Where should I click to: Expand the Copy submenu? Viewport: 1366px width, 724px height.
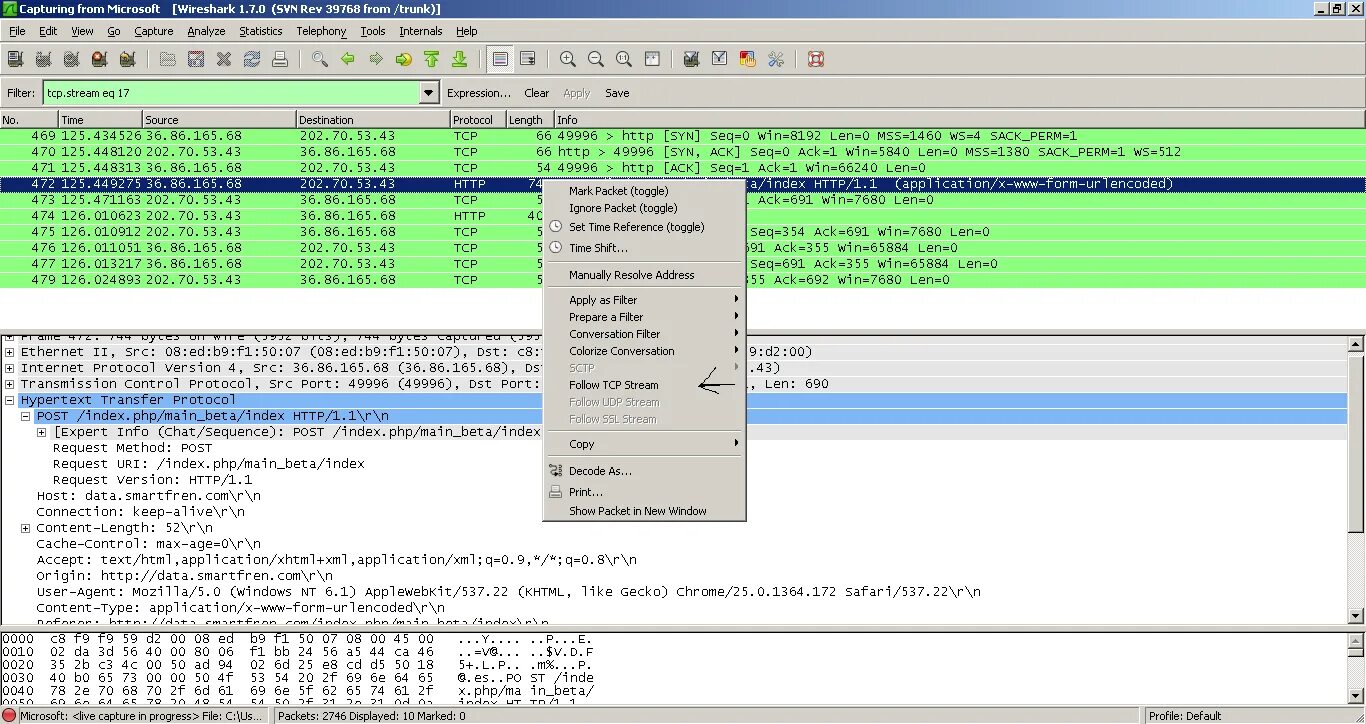(645, 444)
